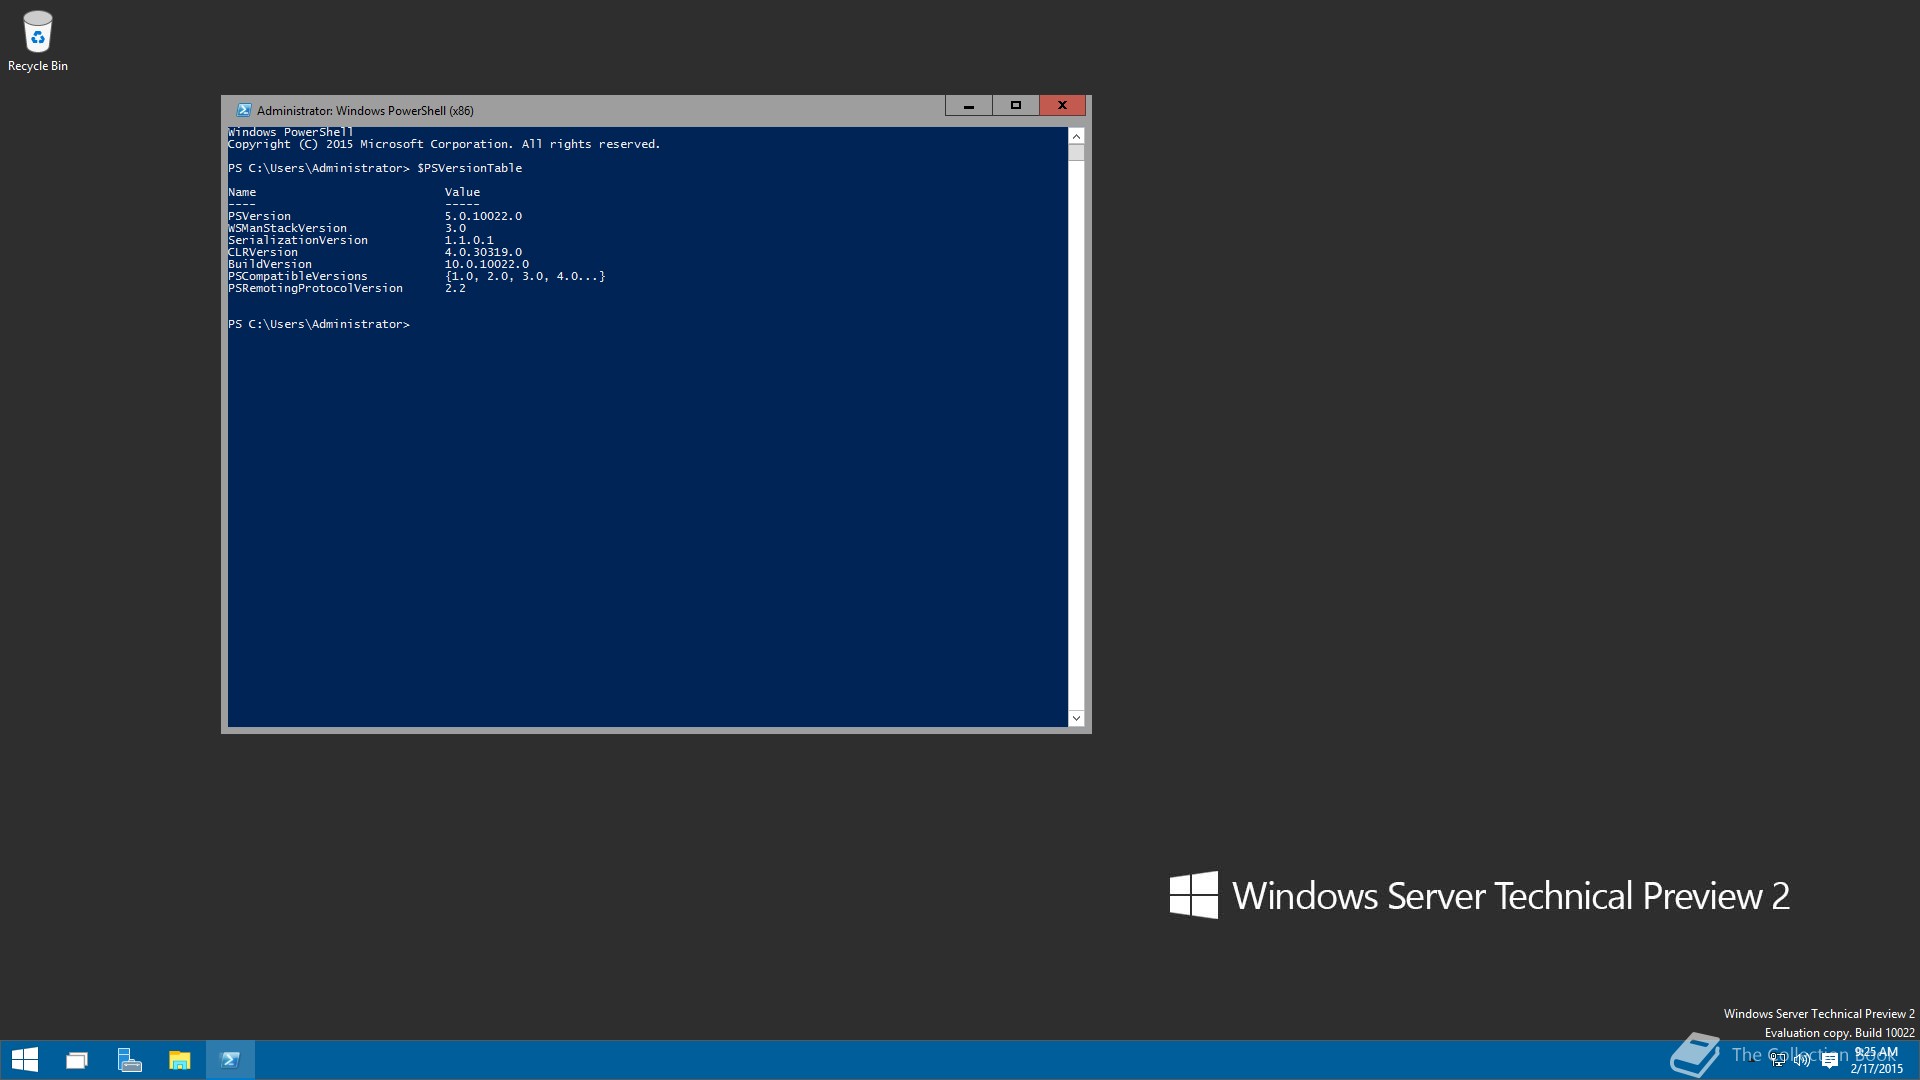Launch Server Manager from the taskbar
This screenshot has width=1920, height=1080.
[x=129, y=1060]
